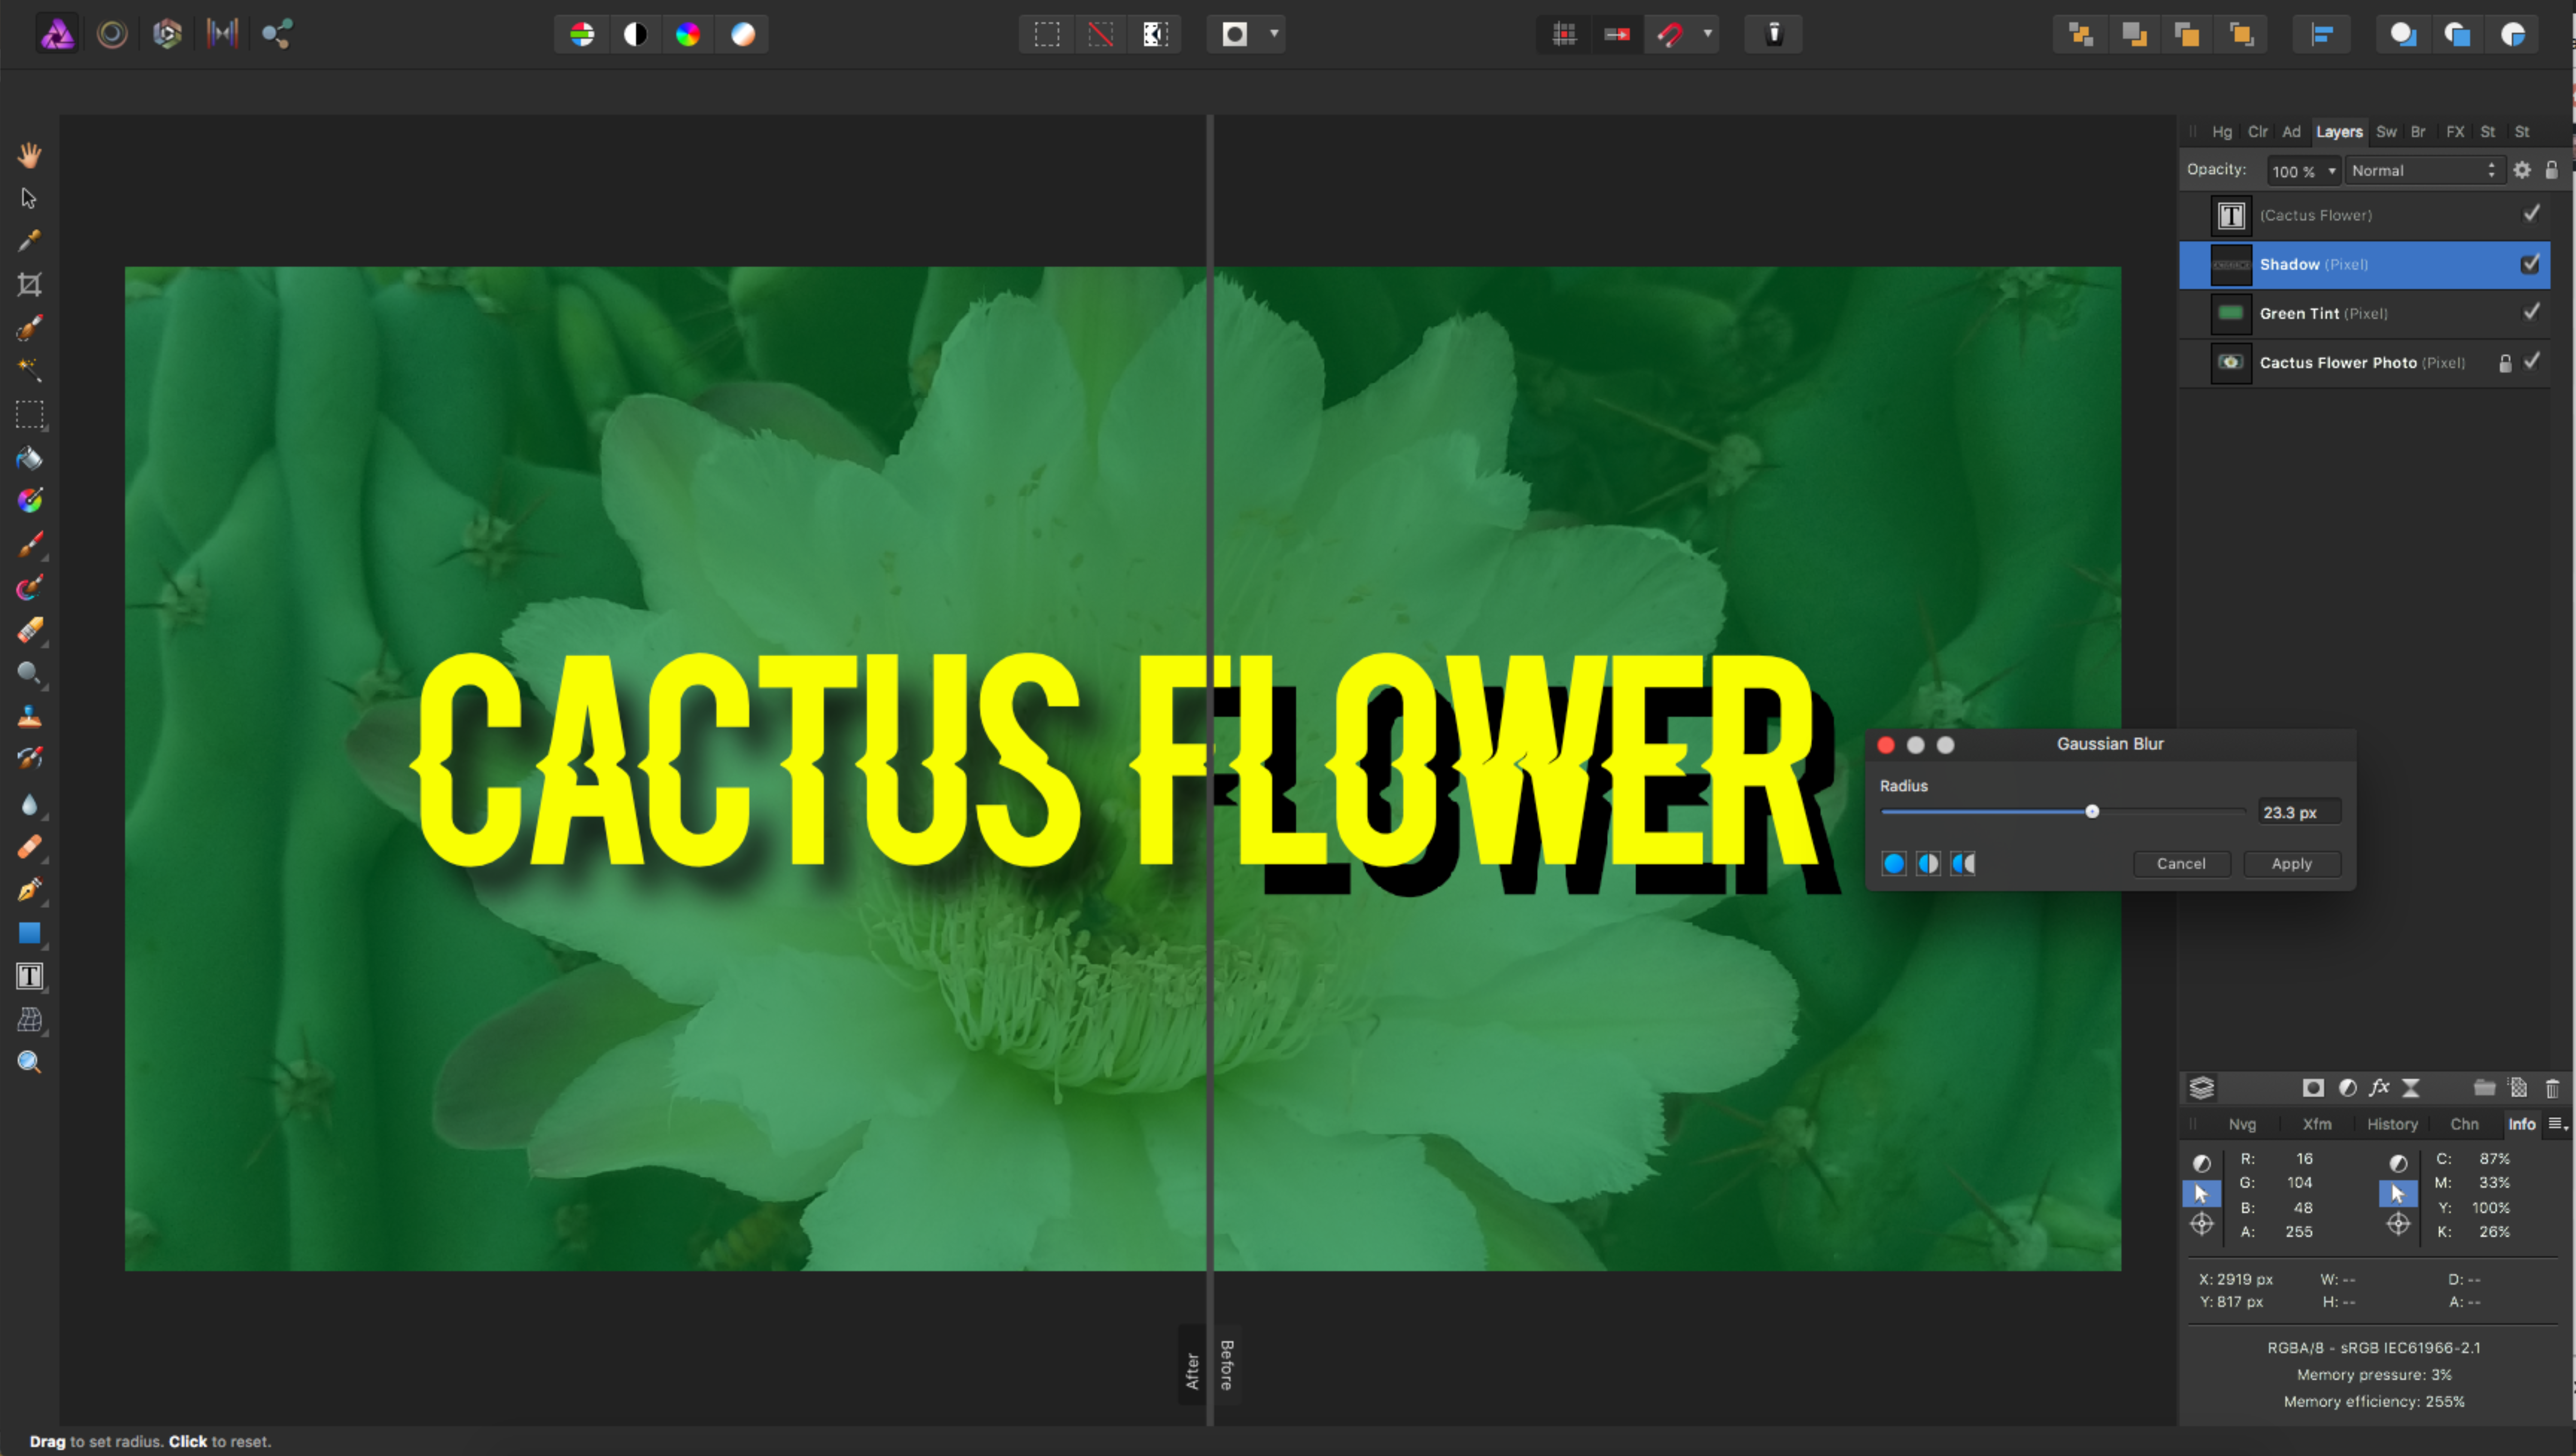
Task: Toggle lock on Cactus Flower Photo layer
Action: pos(2505,363)
